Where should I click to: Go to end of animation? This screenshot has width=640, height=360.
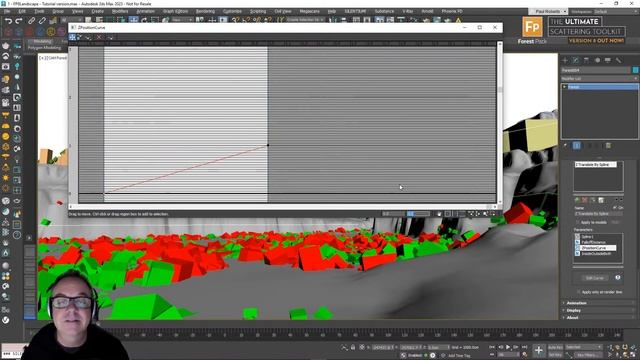click(x=524, y=347)
